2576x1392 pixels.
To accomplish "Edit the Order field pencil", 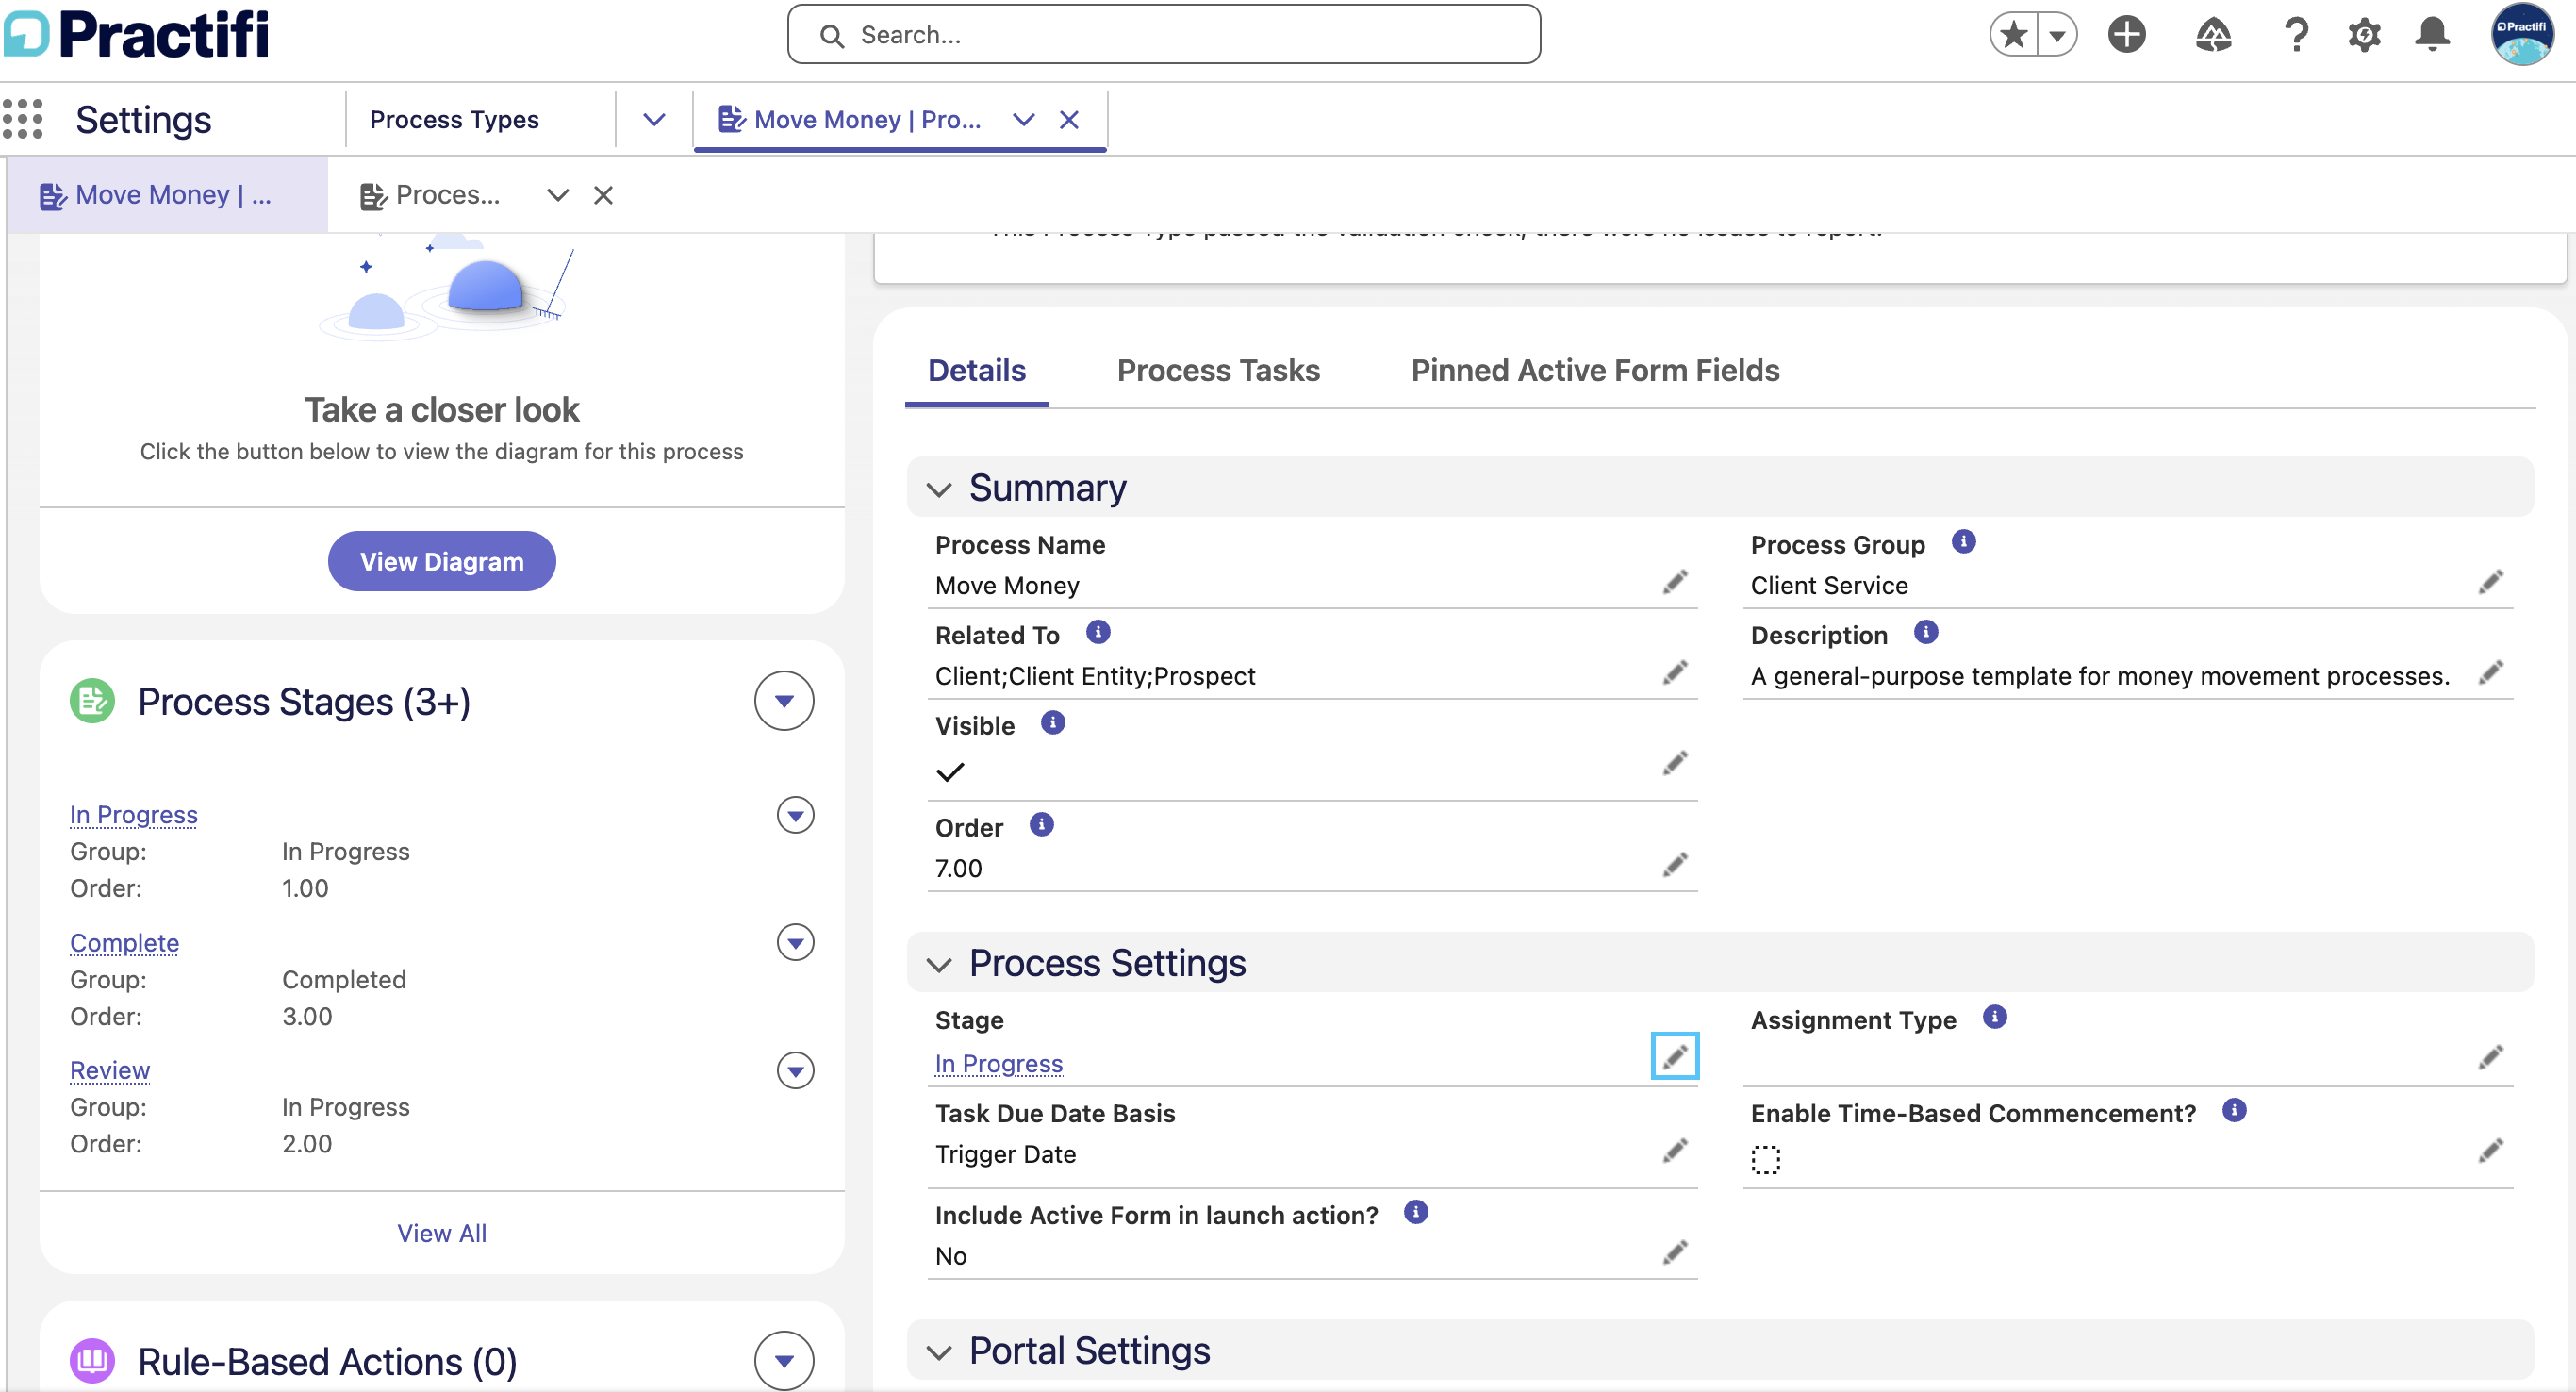I will (1675, 865).
